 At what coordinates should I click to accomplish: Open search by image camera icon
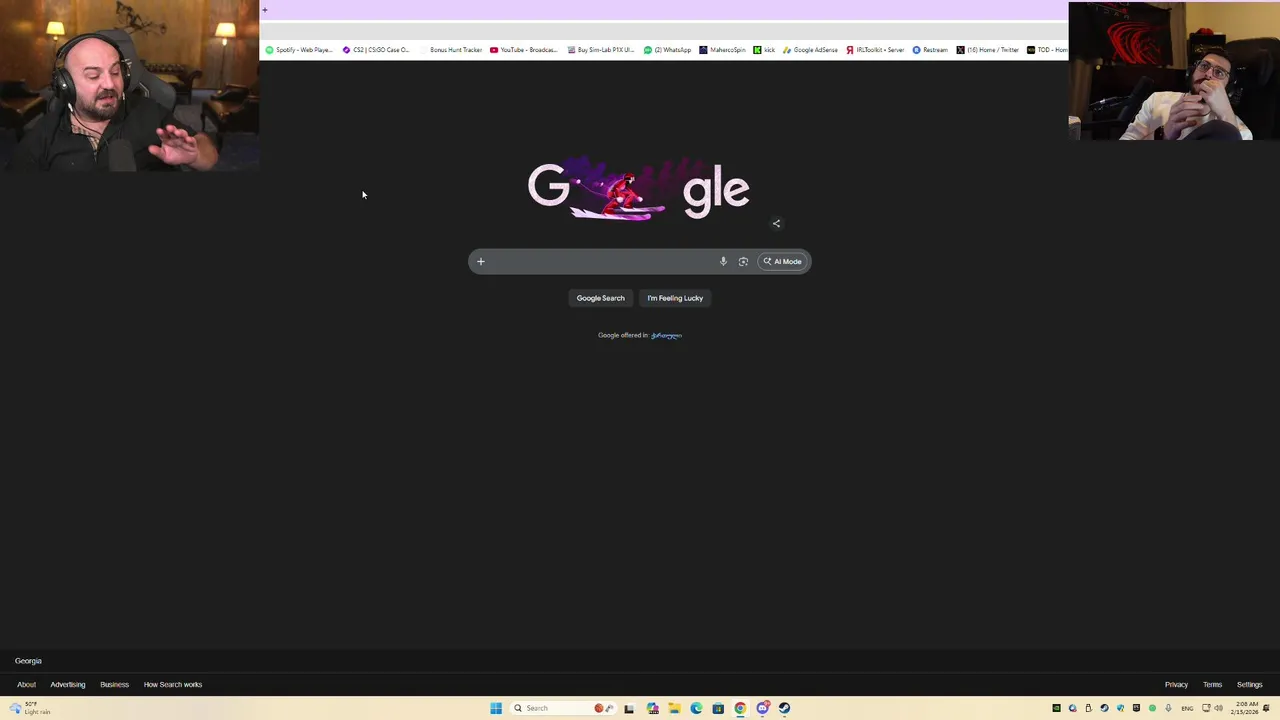point(743,262)
